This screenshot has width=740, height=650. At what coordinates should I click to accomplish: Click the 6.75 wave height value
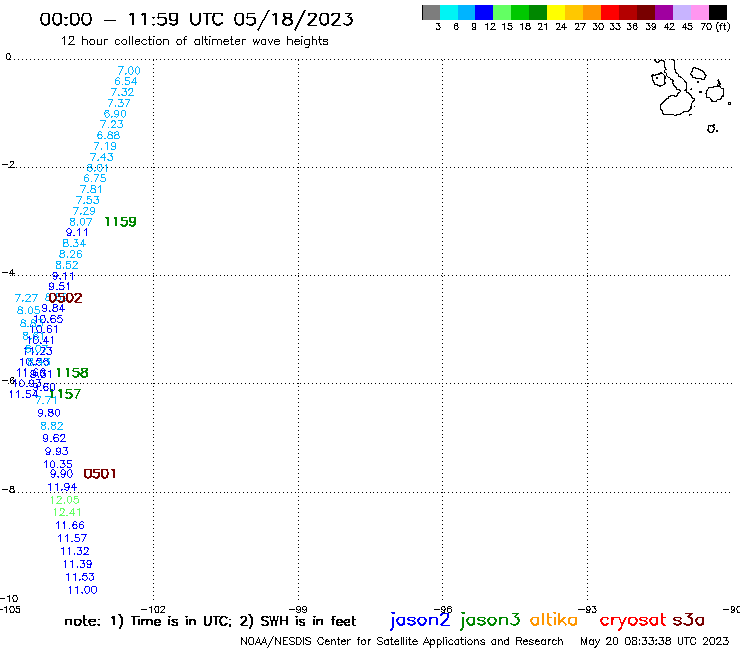click(95, 178)
